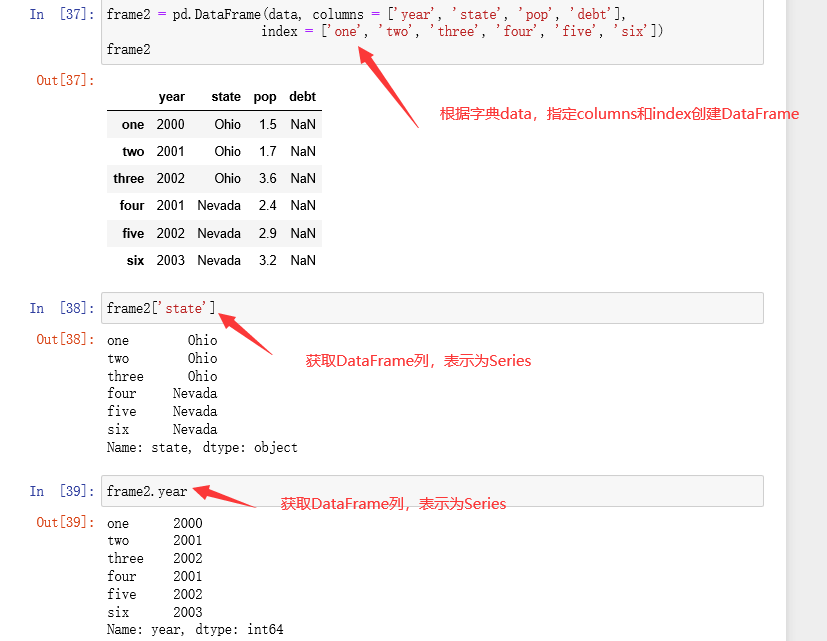
Task: Click the pop value 1.7 cell
Action: [x=267, y=151]
